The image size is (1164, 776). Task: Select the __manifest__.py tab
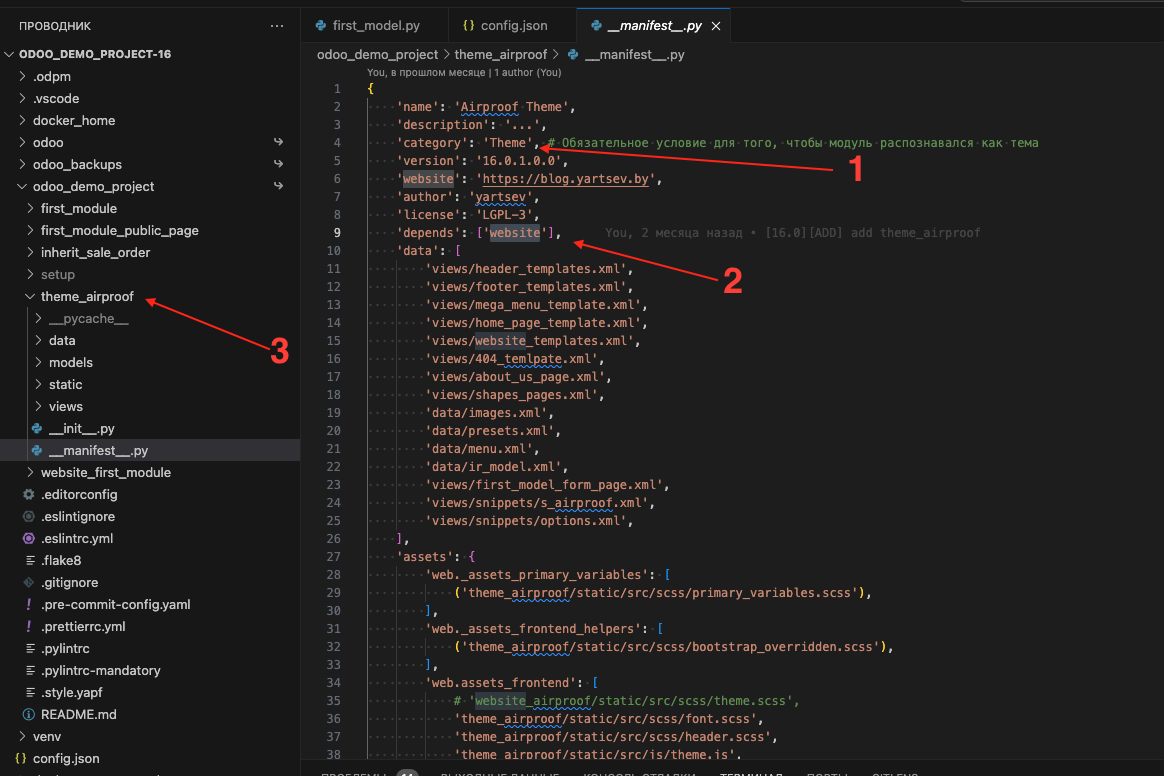[x=654, y=25]
